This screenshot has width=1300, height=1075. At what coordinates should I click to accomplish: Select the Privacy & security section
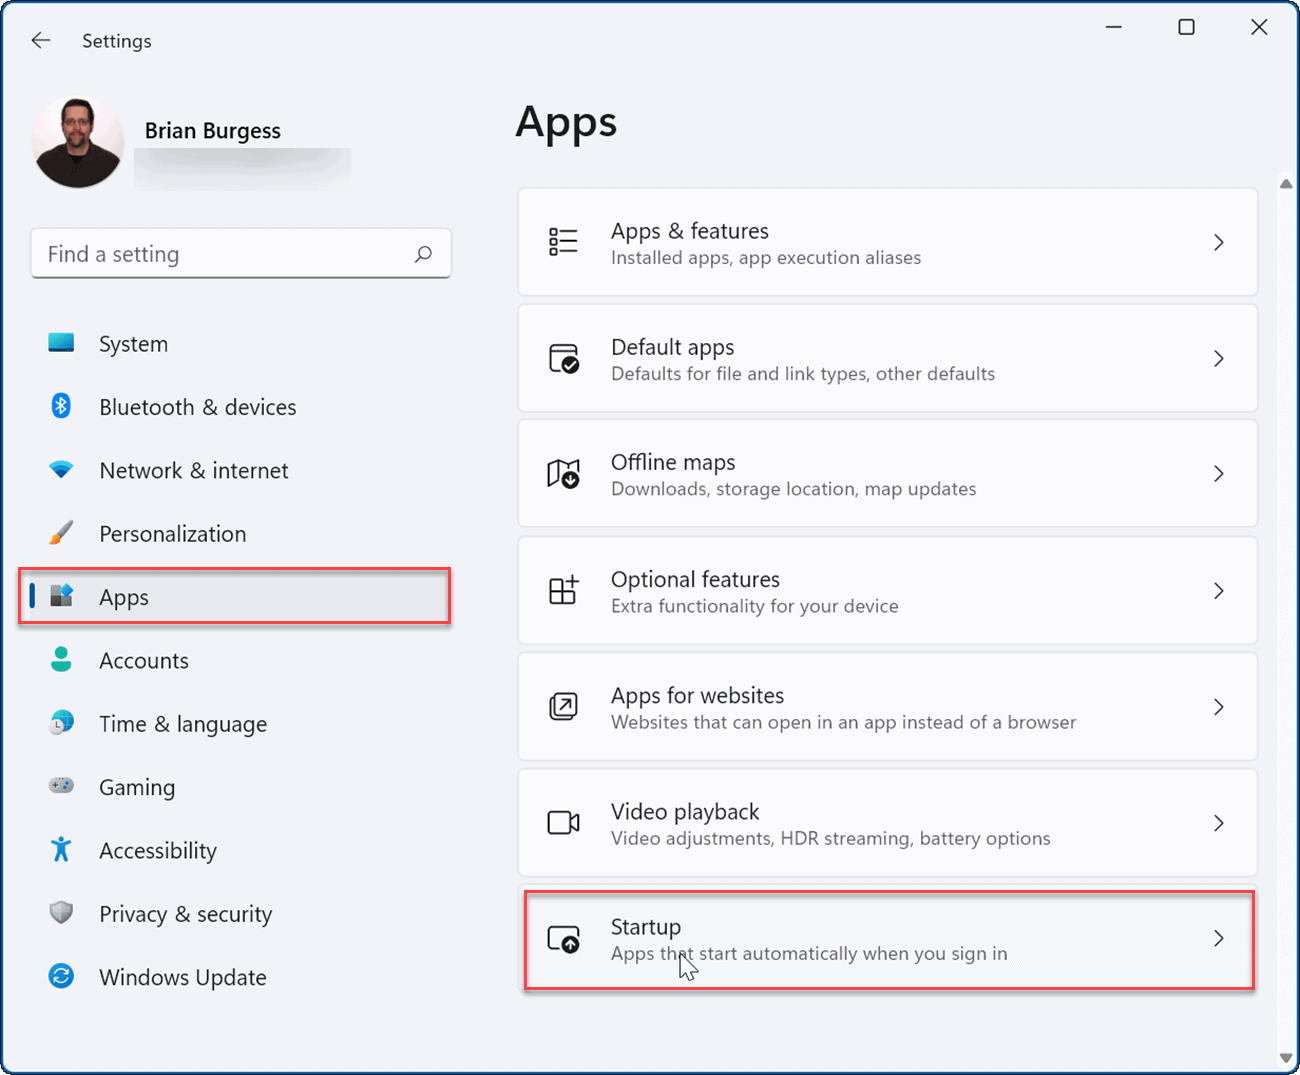(185, 913)
